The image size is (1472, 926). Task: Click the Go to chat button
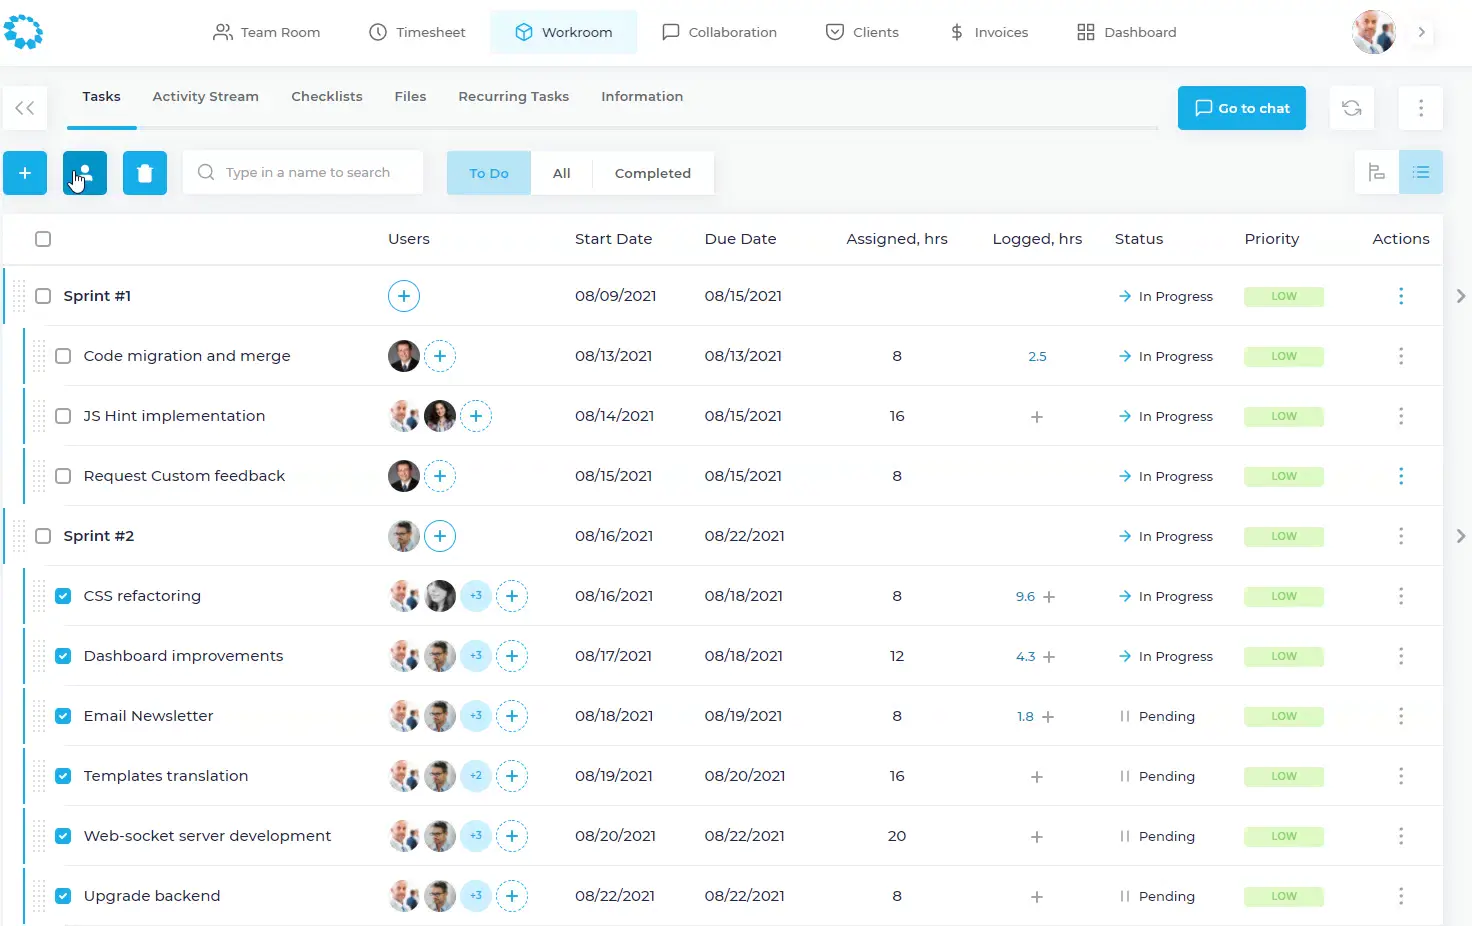point(1241,108)
